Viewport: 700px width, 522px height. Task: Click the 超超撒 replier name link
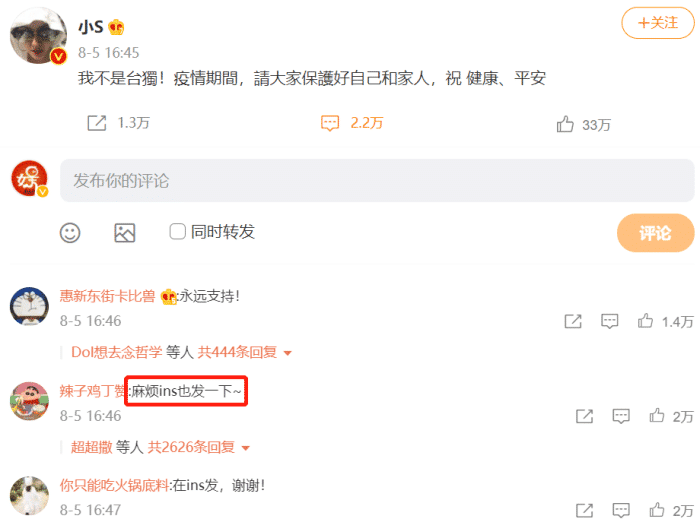(92, 447)
